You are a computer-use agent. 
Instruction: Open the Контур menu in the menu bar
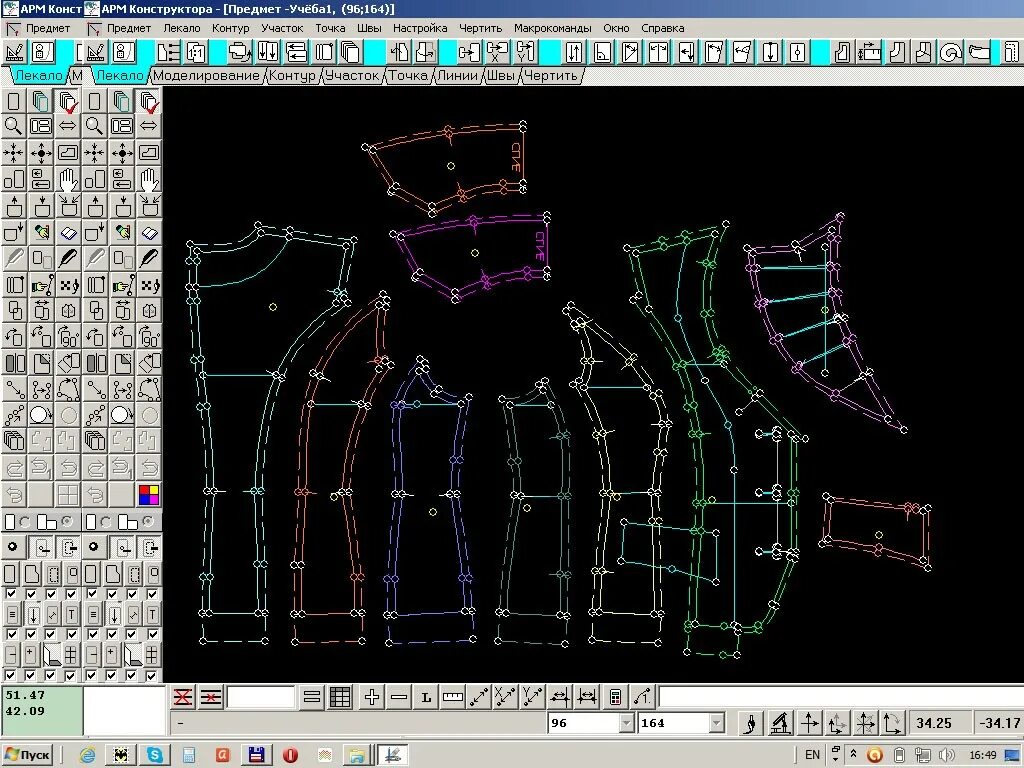tap(231, 28)
